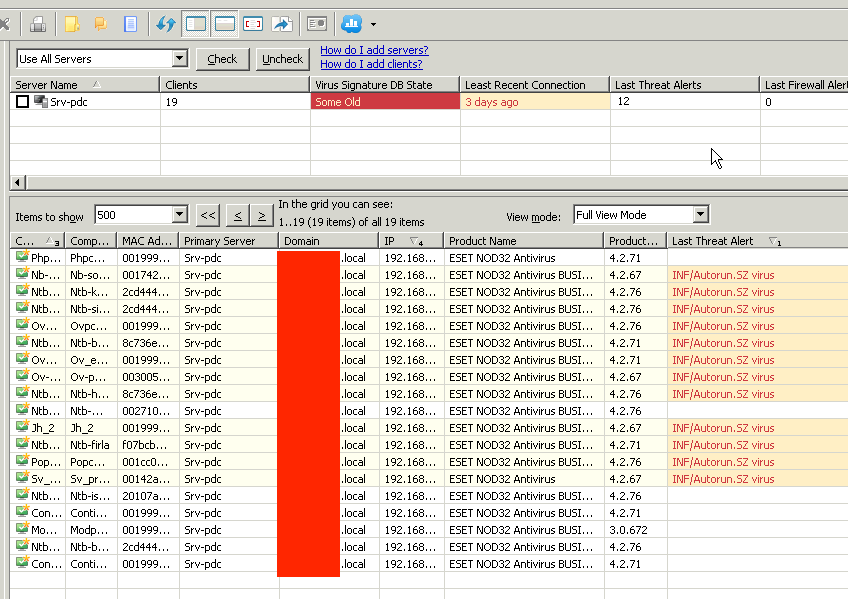This screenshot has height=599, width=848.
Task: Click the Ov_e client status icon
Action: (x=22, y=358)
